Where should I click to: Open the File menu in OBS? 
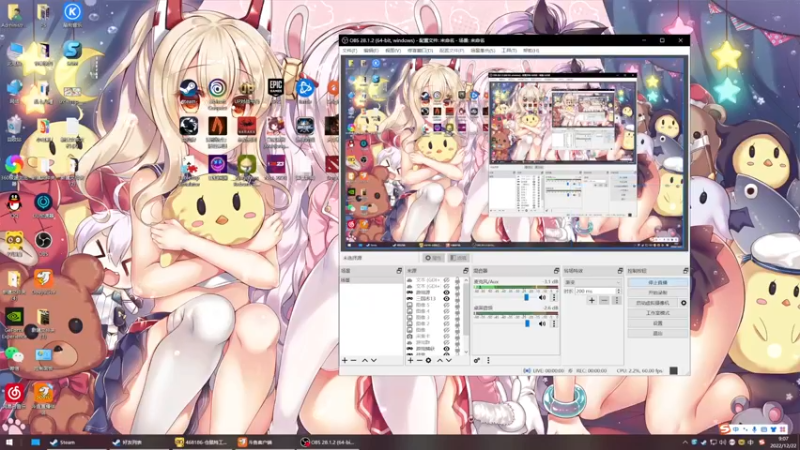click(350, 50)
